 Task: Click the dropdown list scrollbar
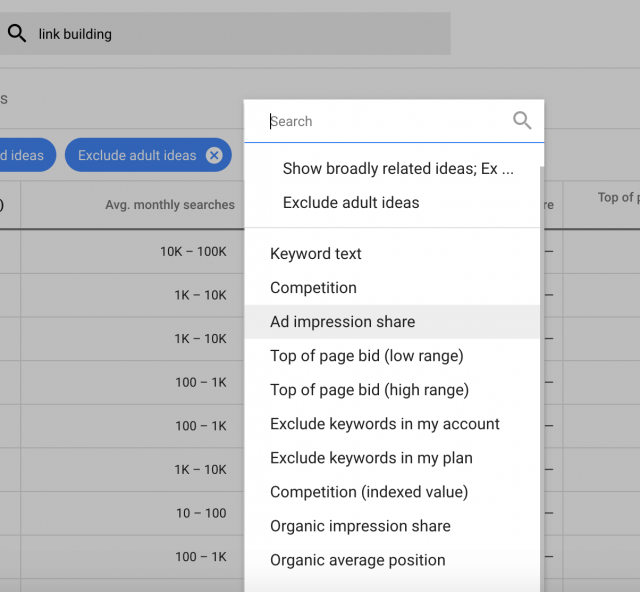(541, 380)
